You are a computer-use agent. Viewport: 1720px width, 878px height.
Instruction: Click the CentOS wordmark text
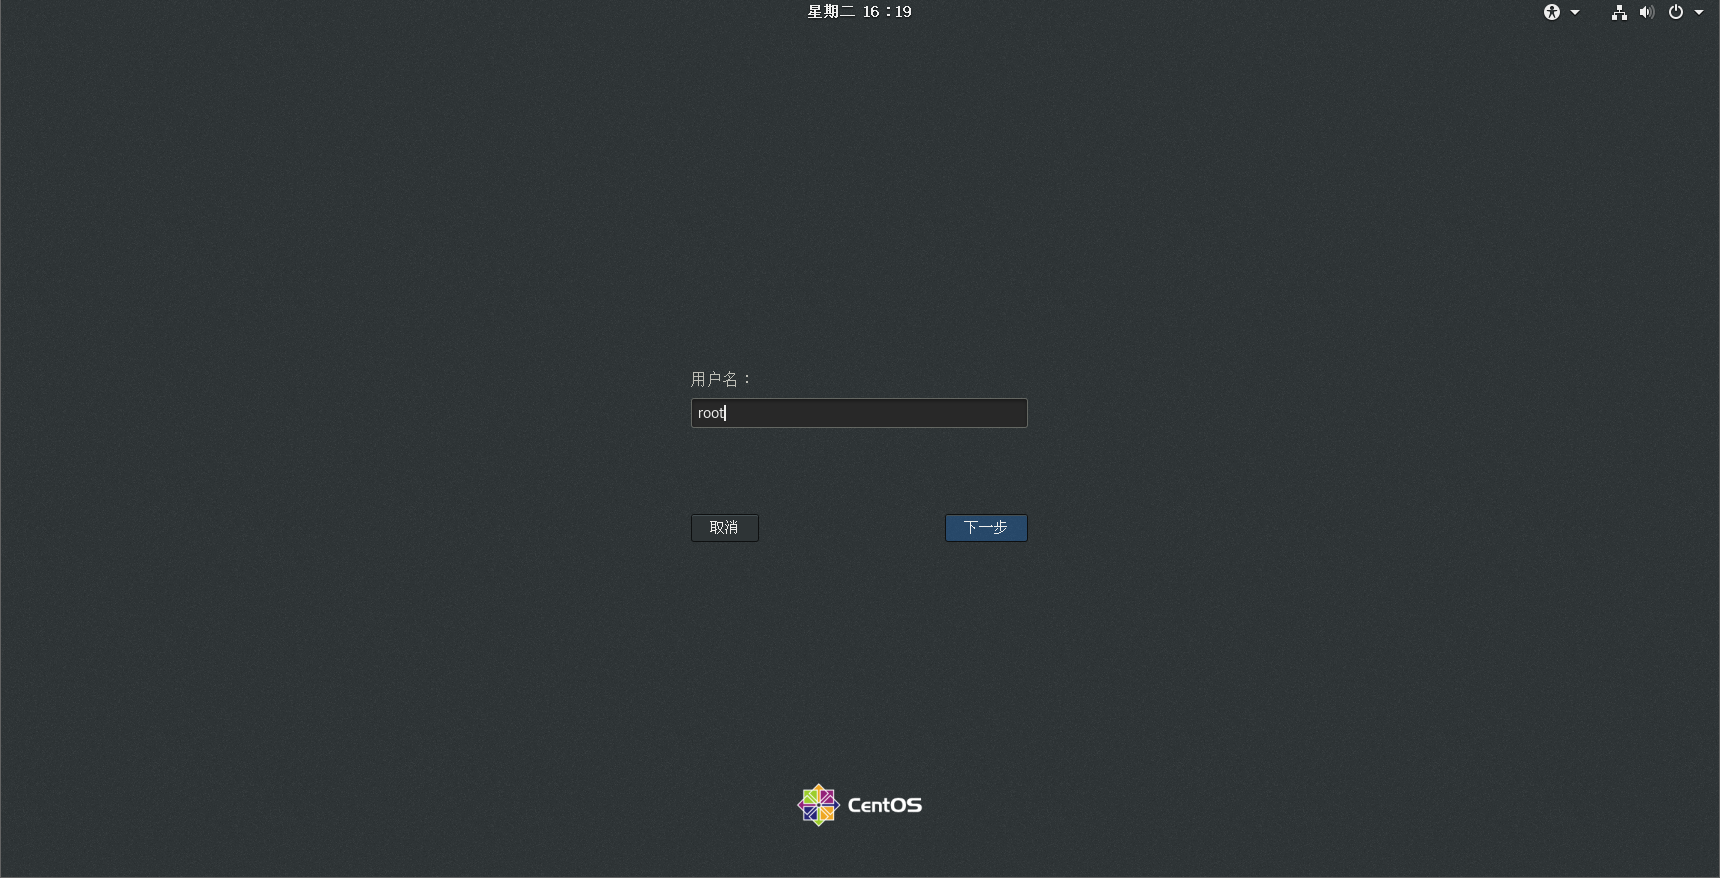885,805
